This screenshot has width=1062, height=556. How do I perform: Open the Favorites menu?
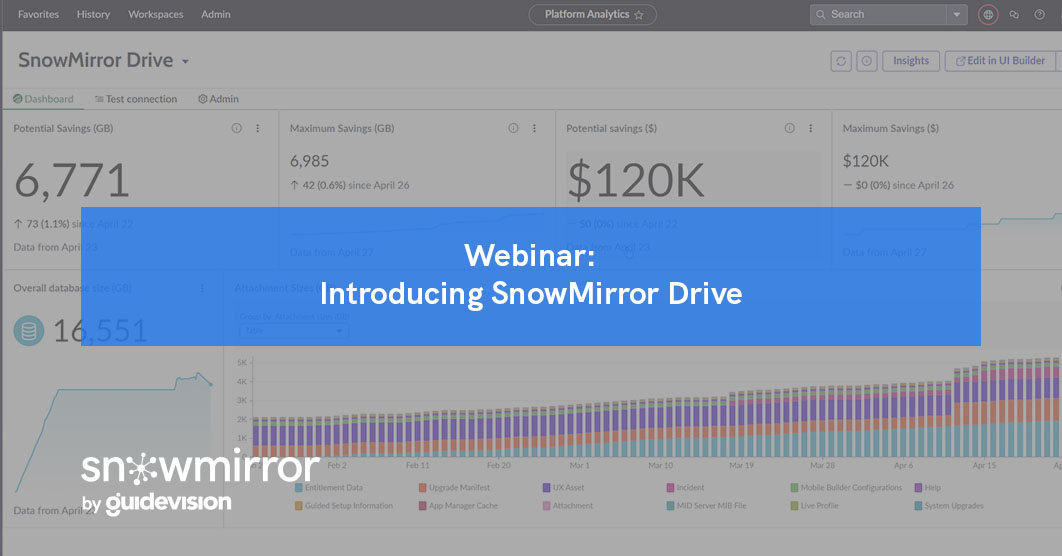[39, 14]
